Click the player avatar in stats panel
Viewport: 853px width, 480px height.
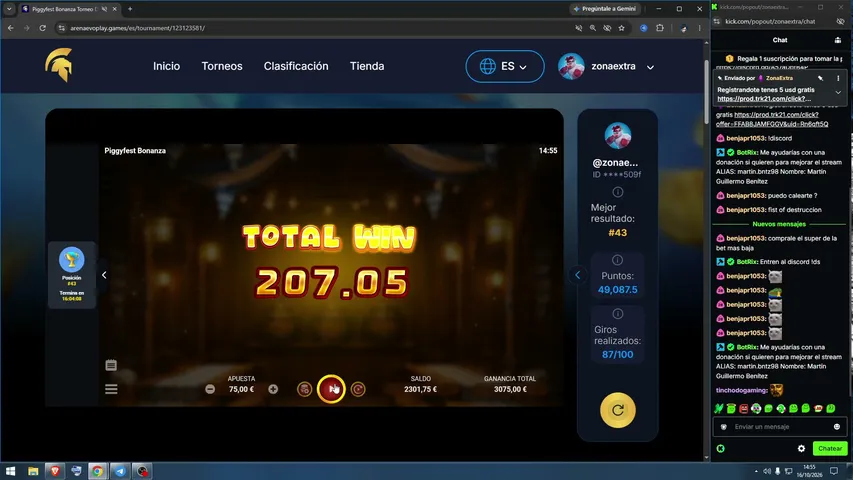tap(617, 136)
